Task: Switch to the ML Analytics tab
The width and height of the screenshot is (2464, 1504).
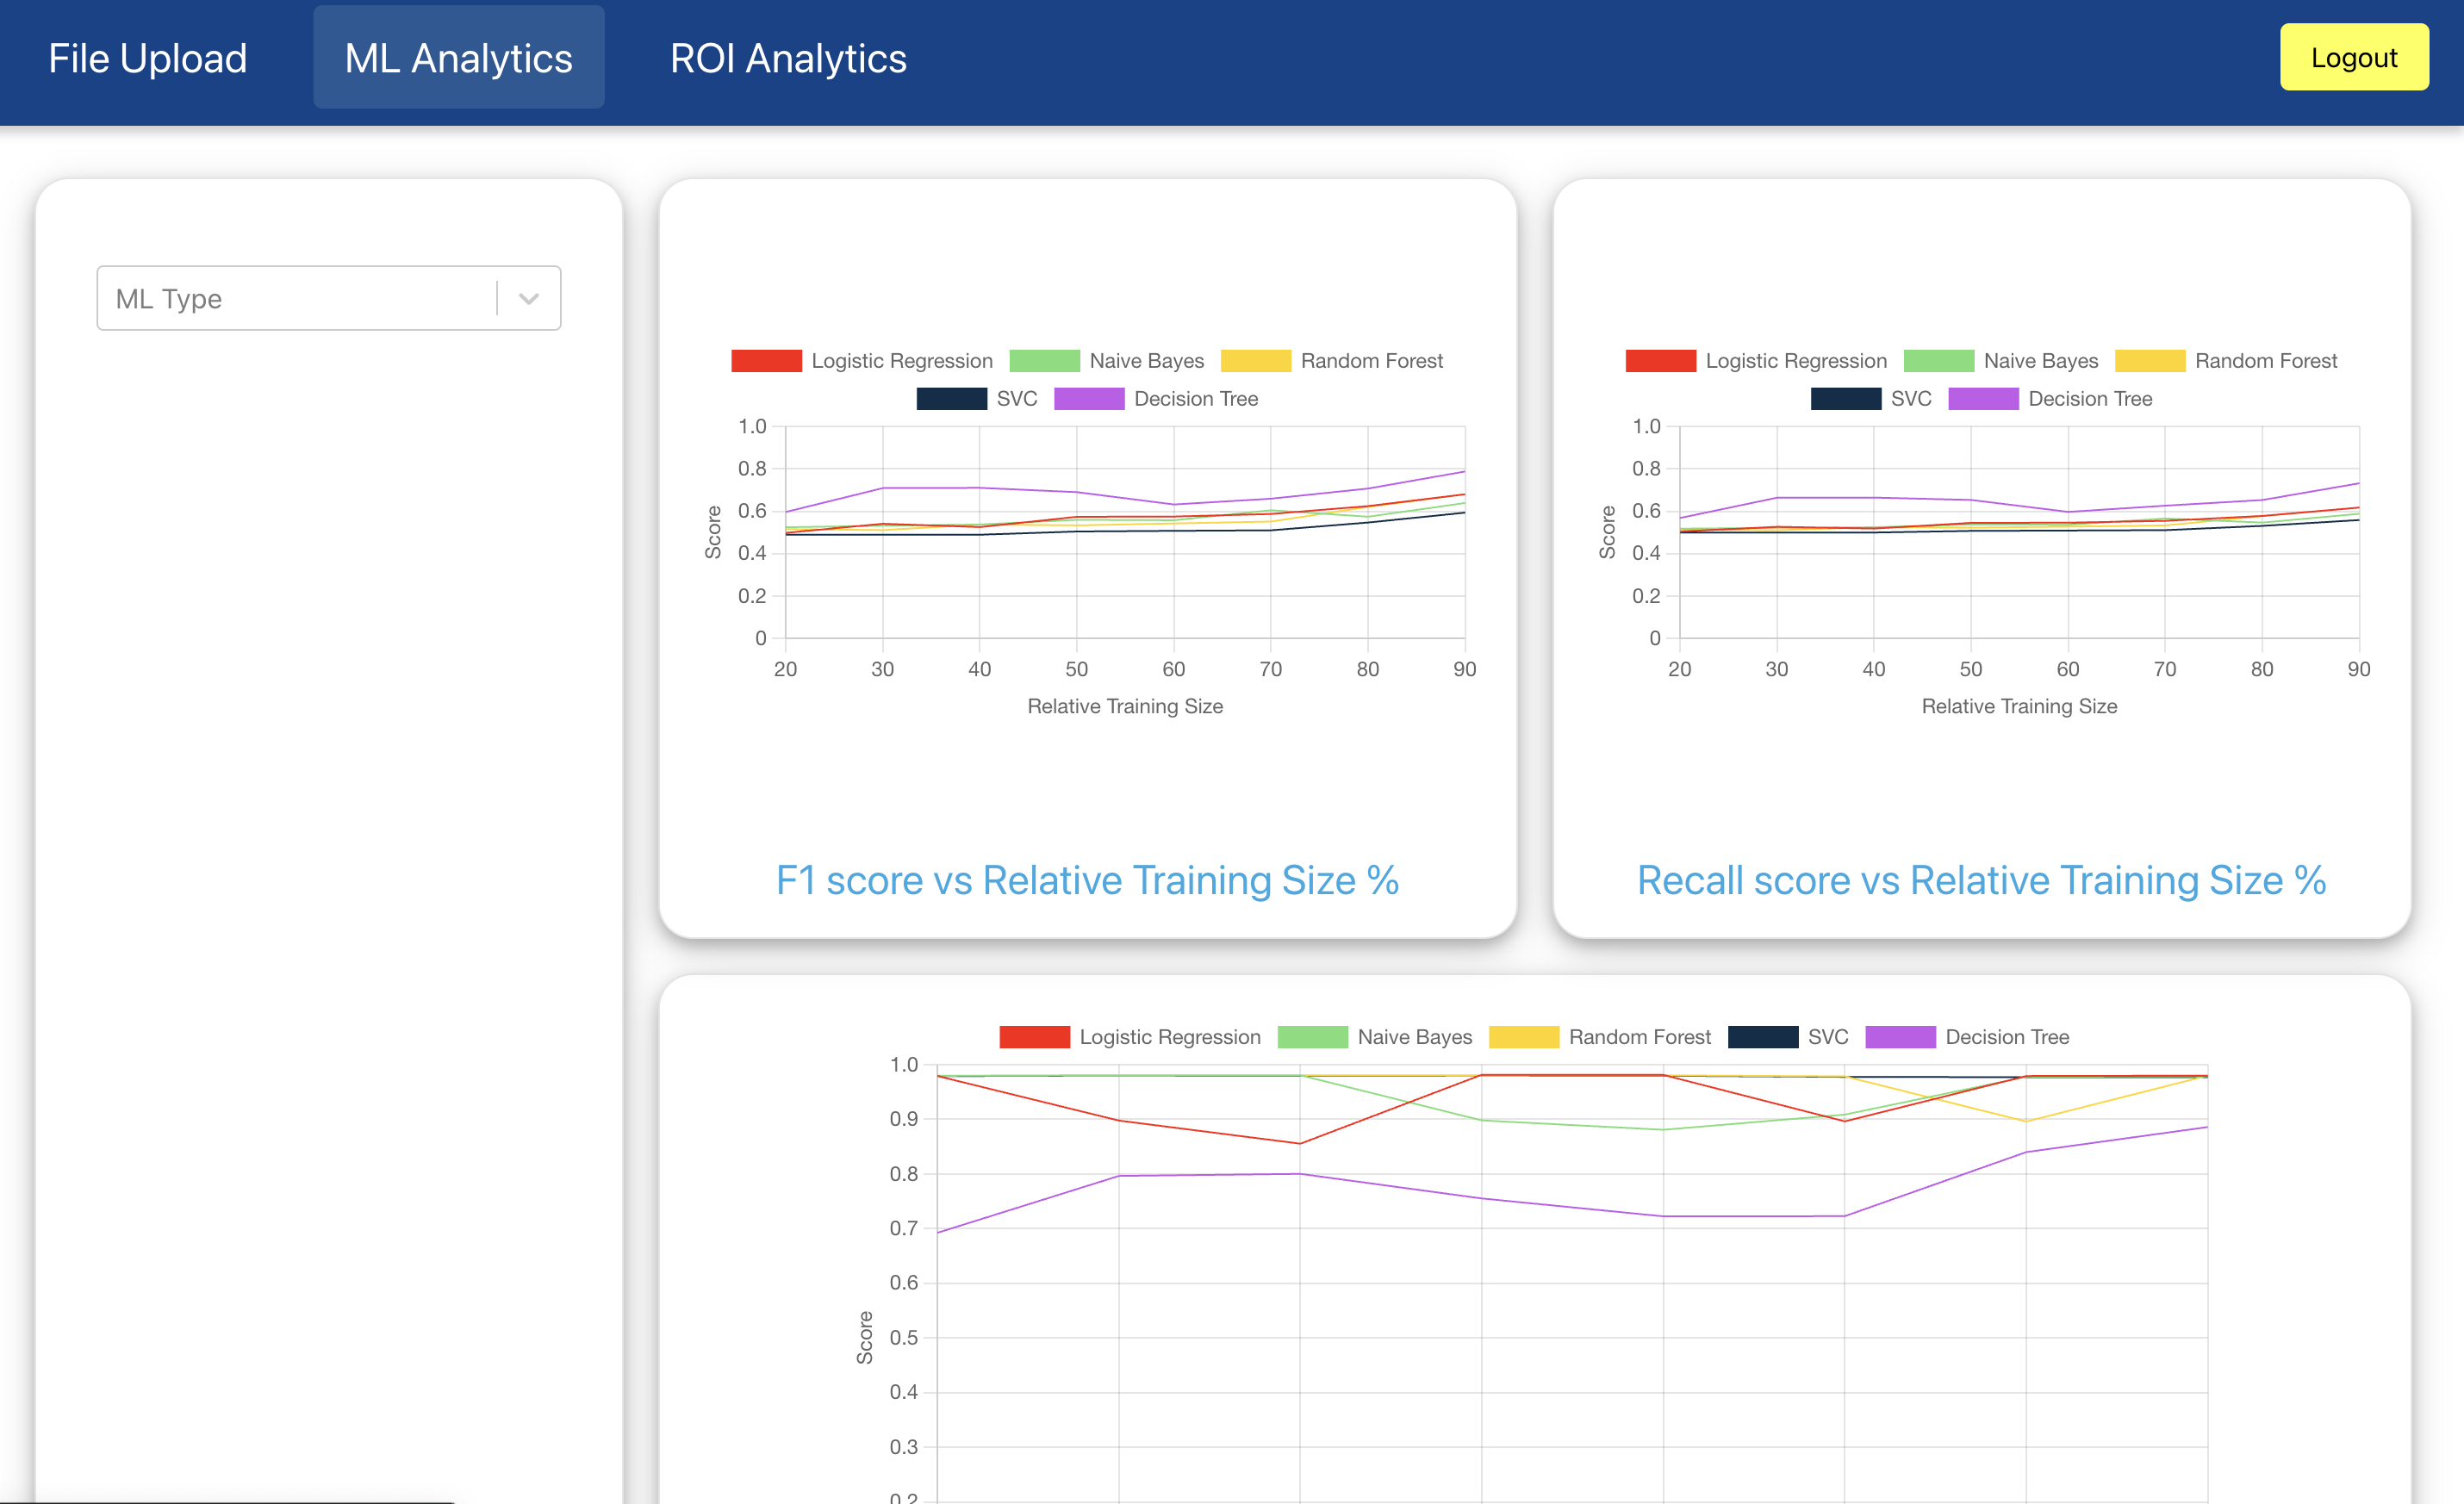Action: (x=459, y=58)
